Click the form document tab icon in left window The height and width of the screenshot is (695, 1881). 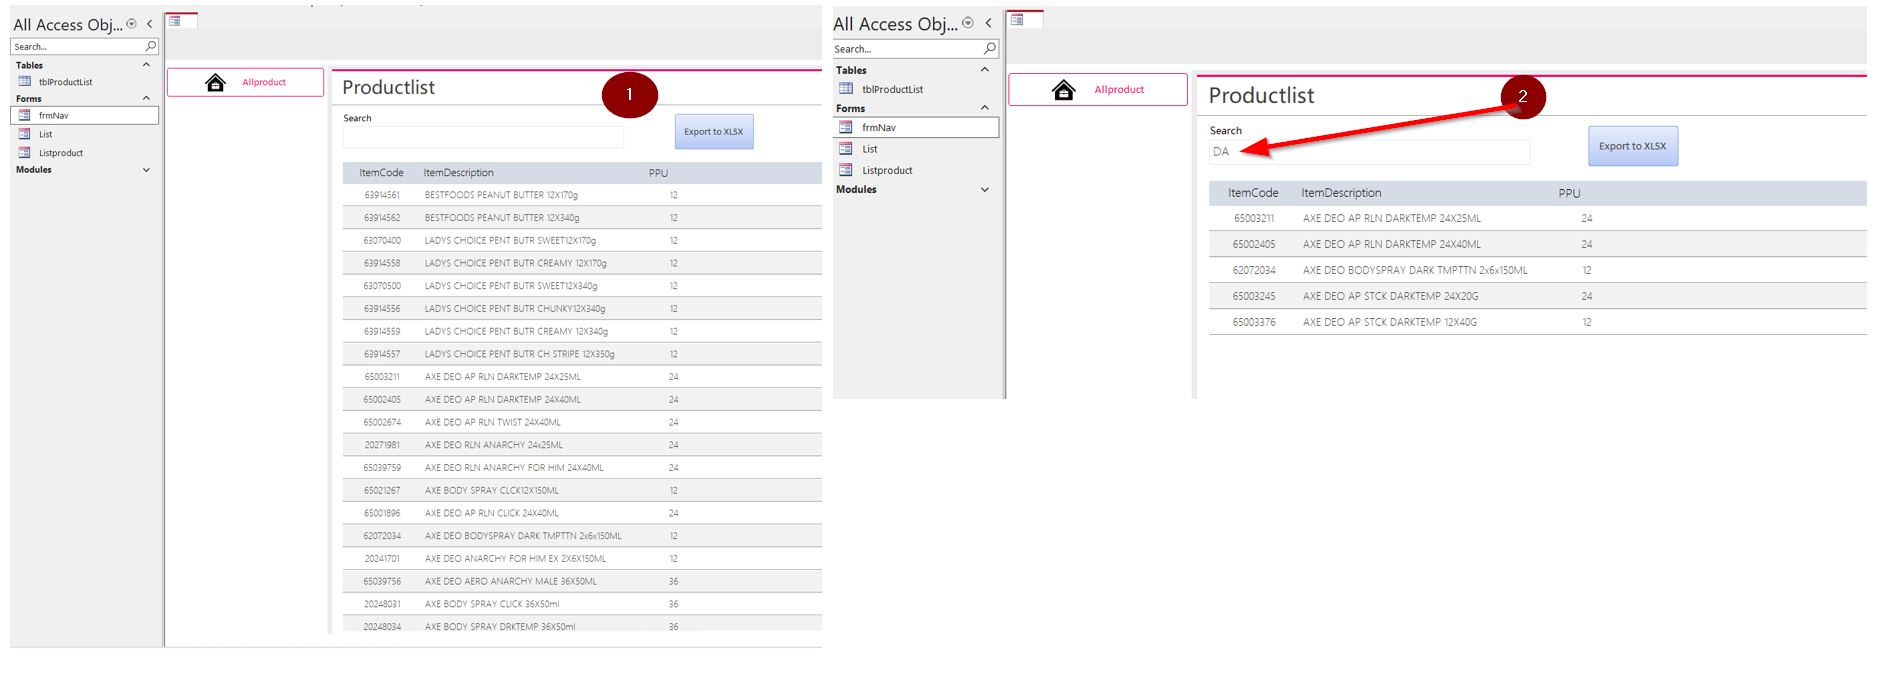click(175, 21)
